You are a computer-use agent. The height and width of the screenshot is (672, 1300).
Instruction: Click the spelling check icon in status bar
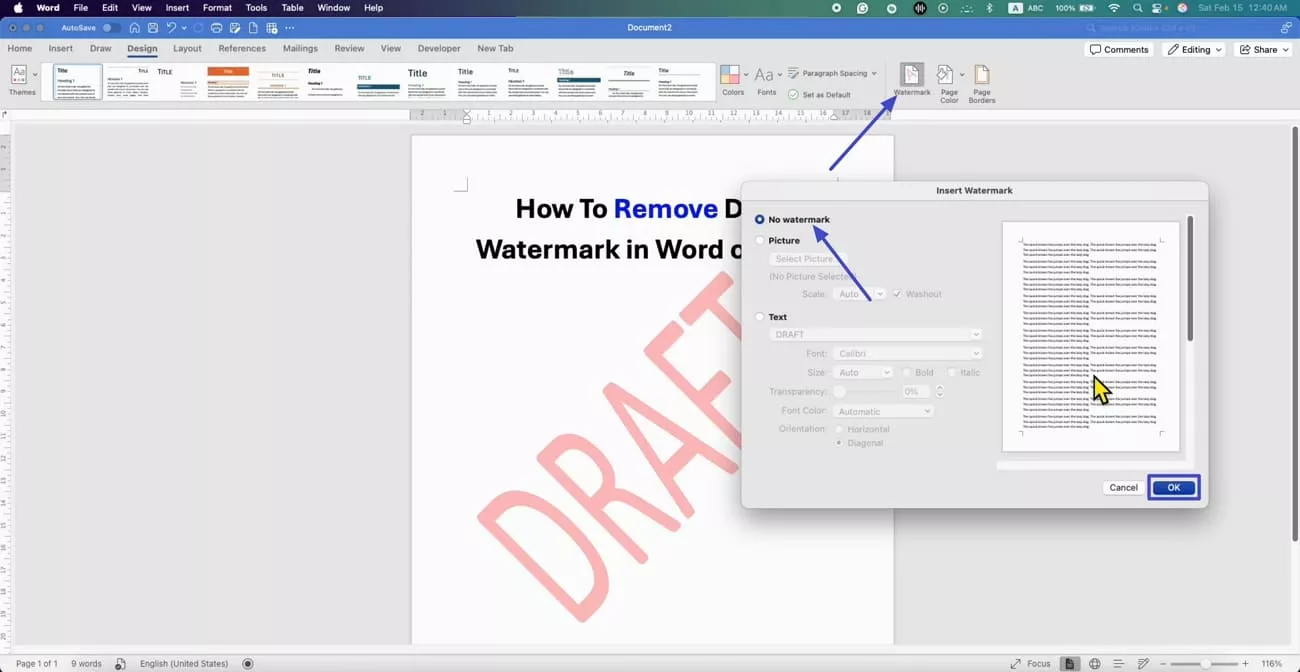click(x=120, y=663)
